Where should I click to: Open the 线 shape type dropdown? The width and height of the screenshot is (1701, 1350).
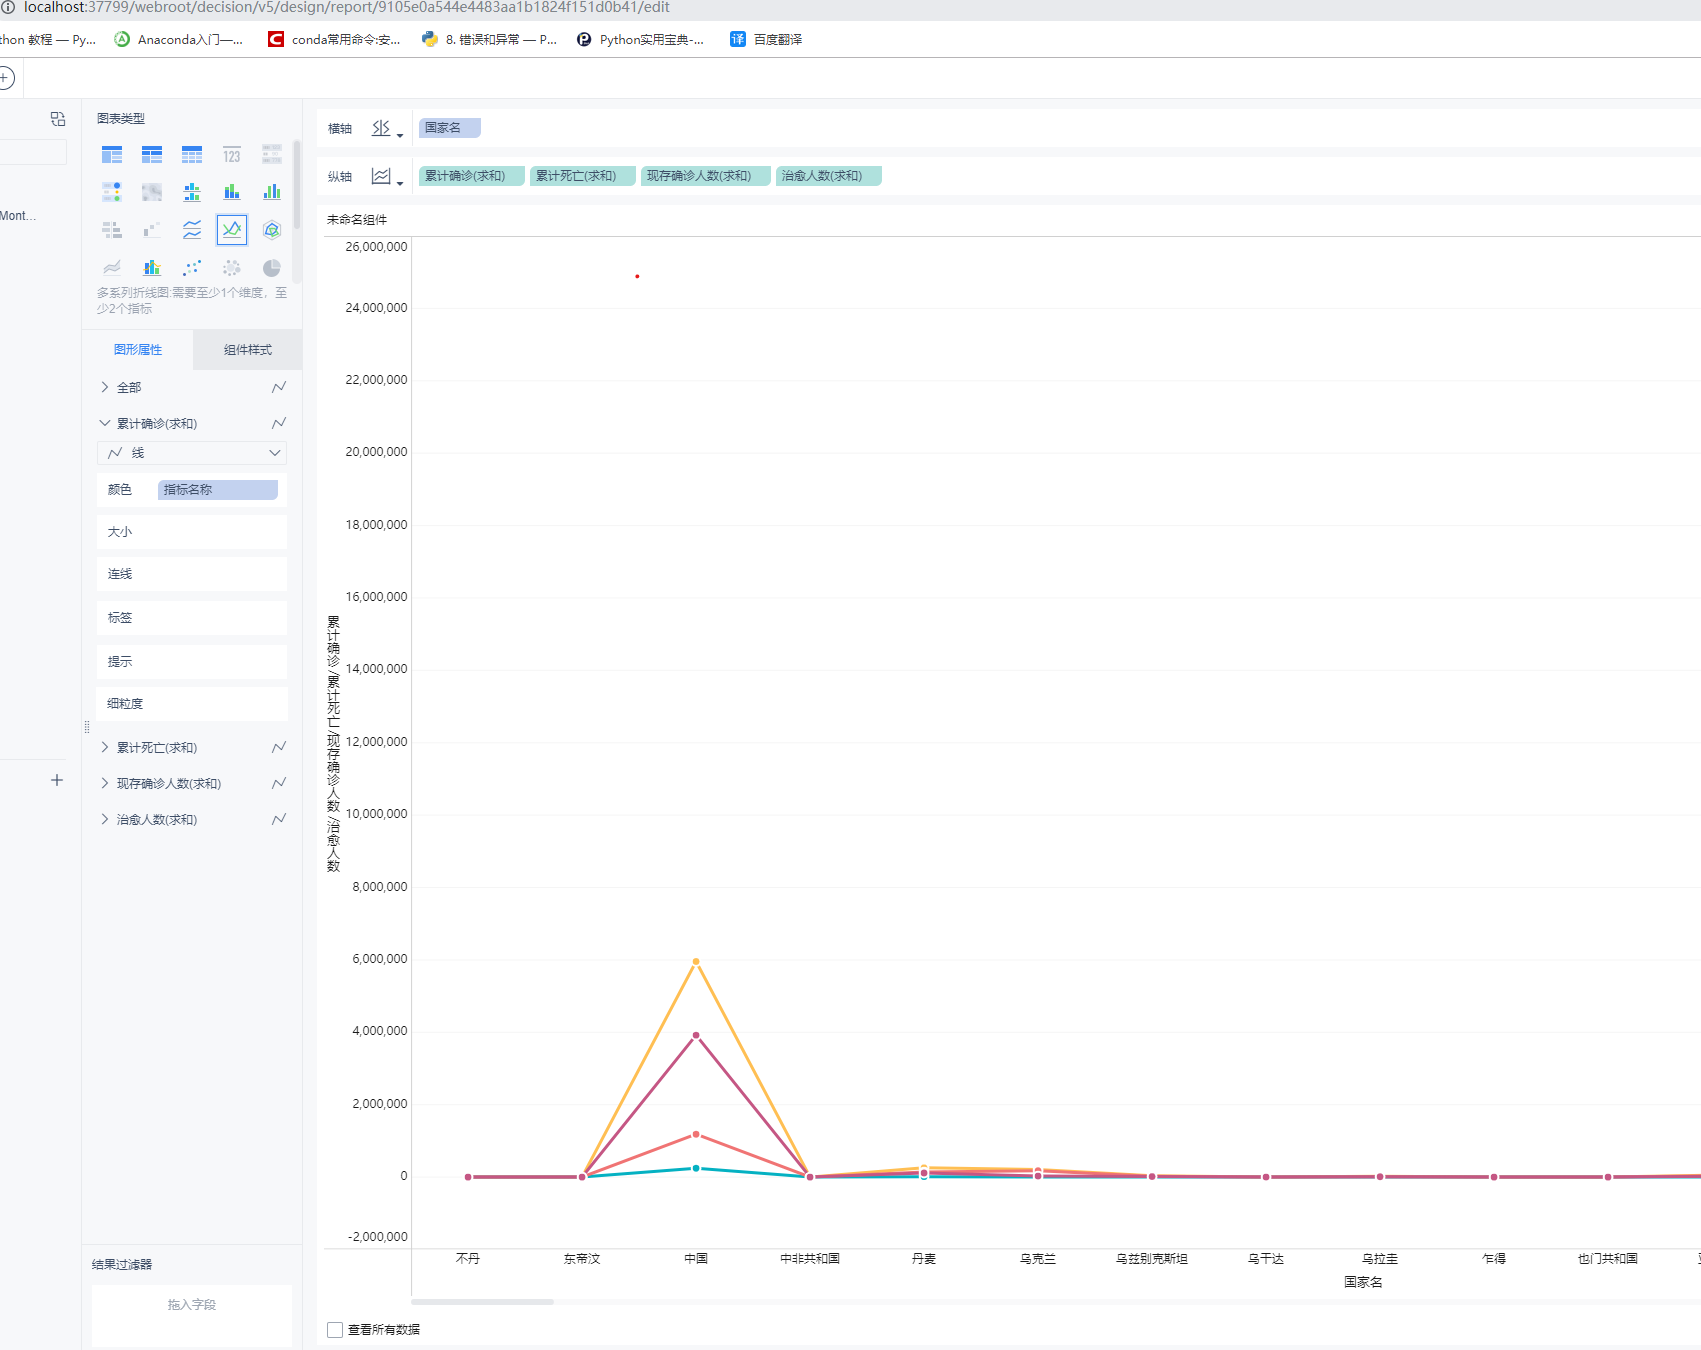[192, 453]
